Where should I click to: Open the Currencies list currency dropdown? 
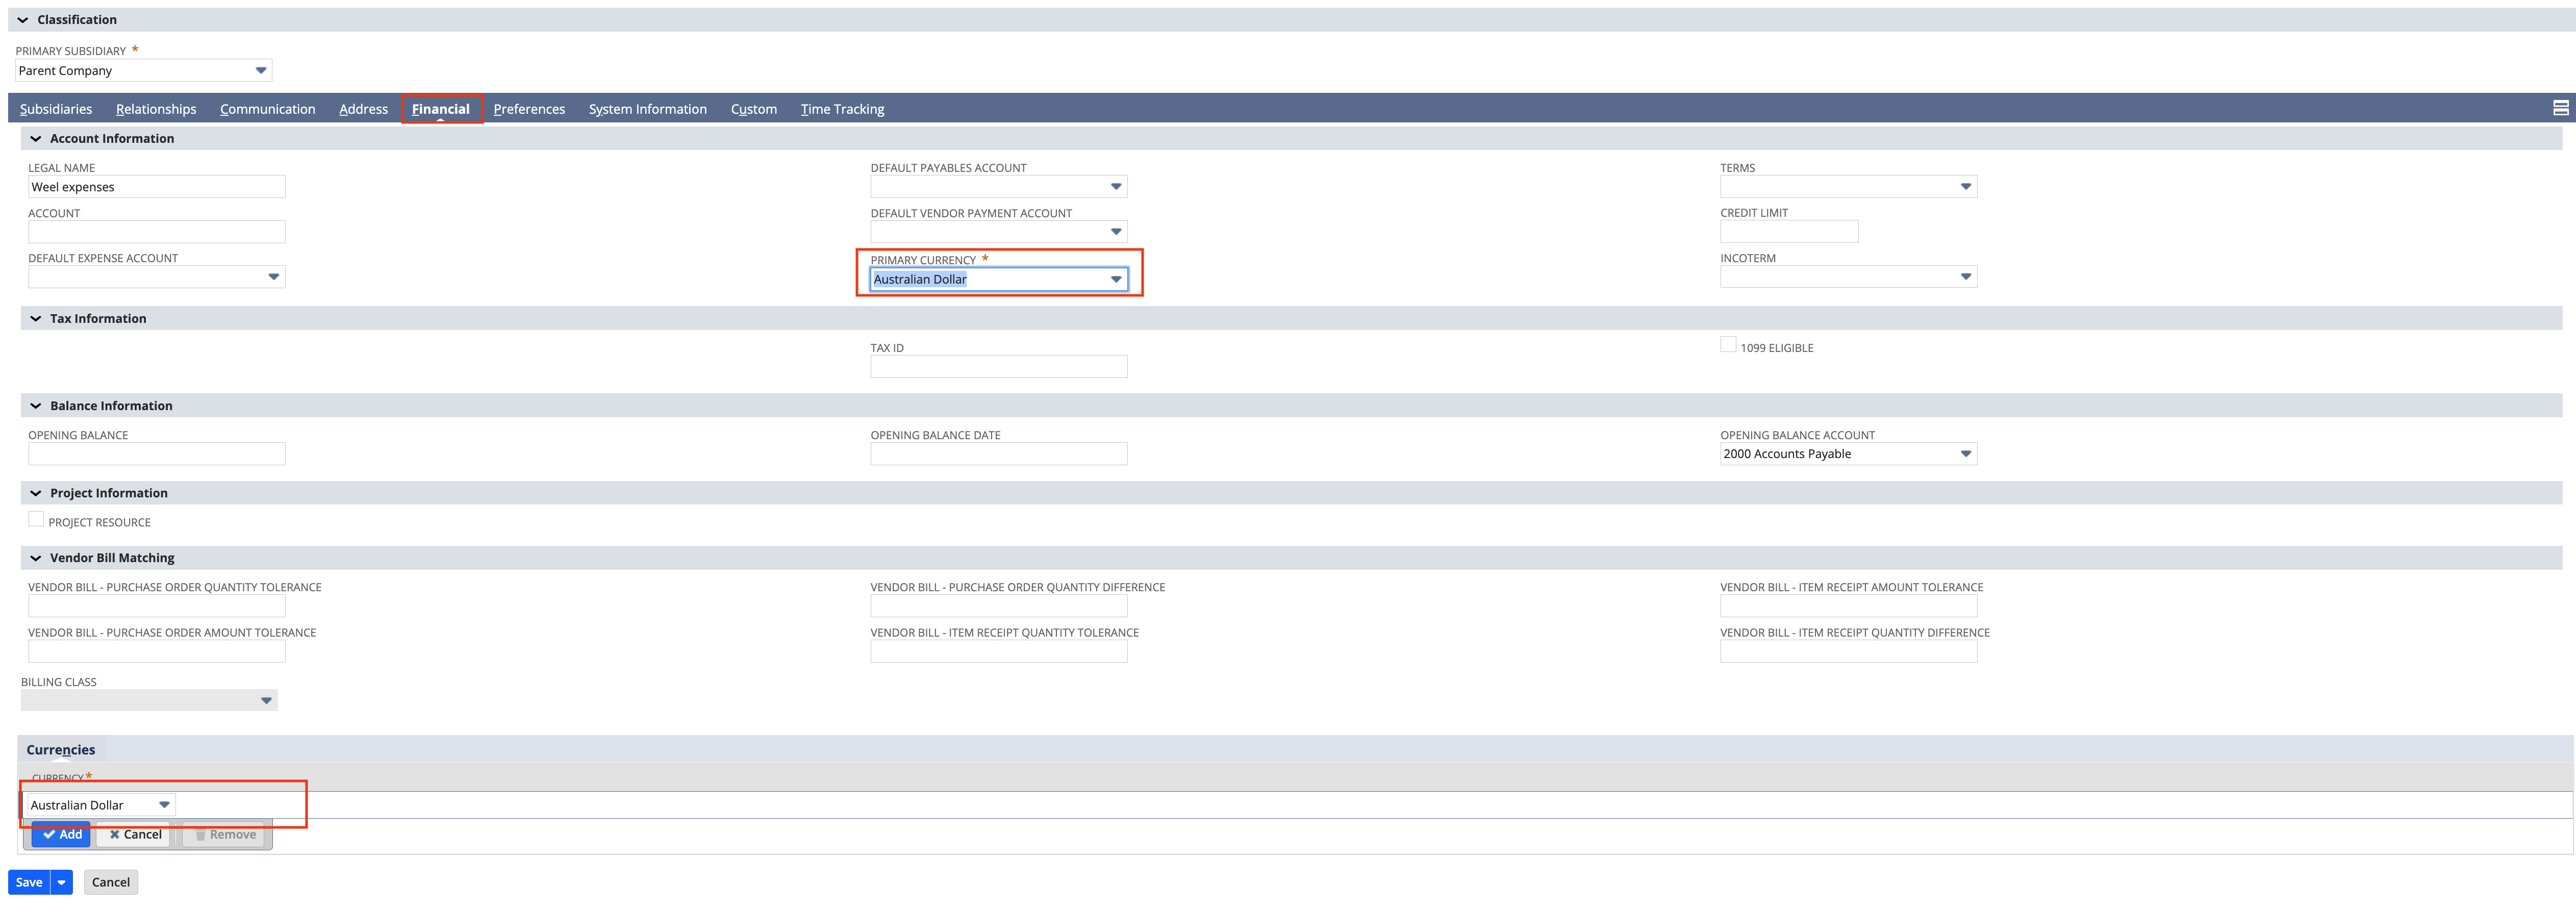tap(164, 805)
